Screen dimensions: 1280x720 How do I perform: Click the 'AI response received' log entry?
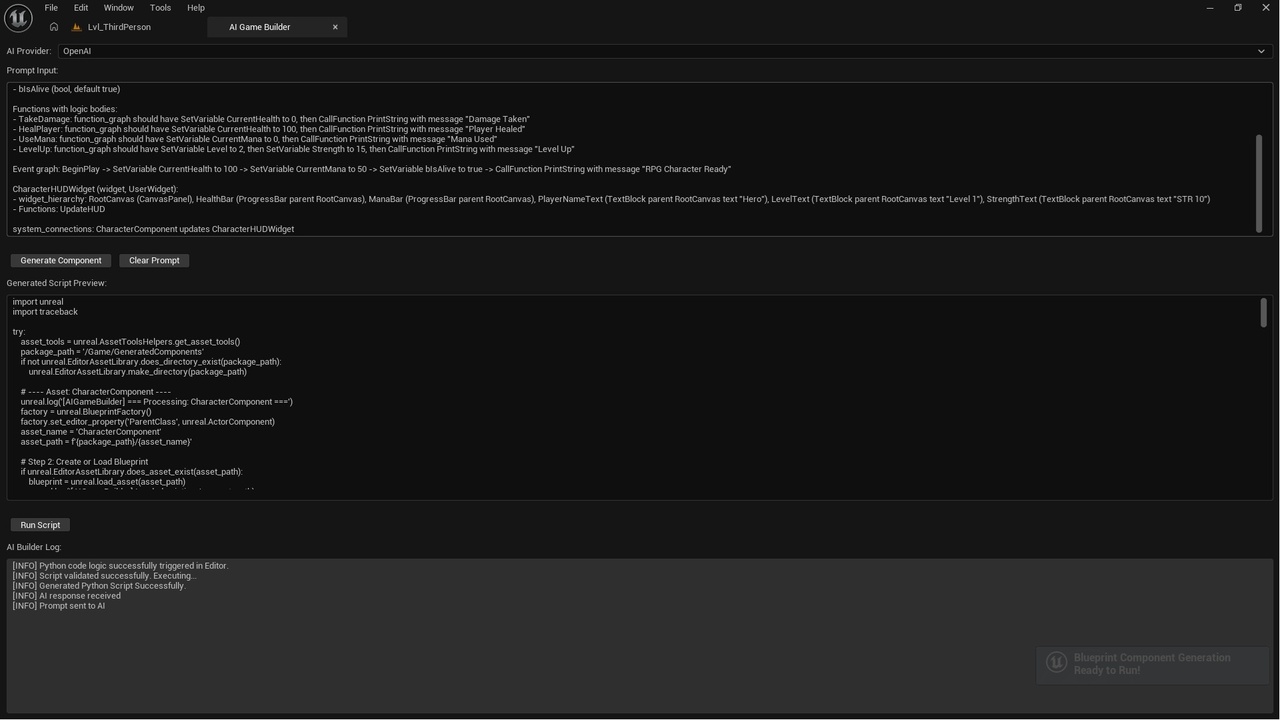tap(66, 596)
